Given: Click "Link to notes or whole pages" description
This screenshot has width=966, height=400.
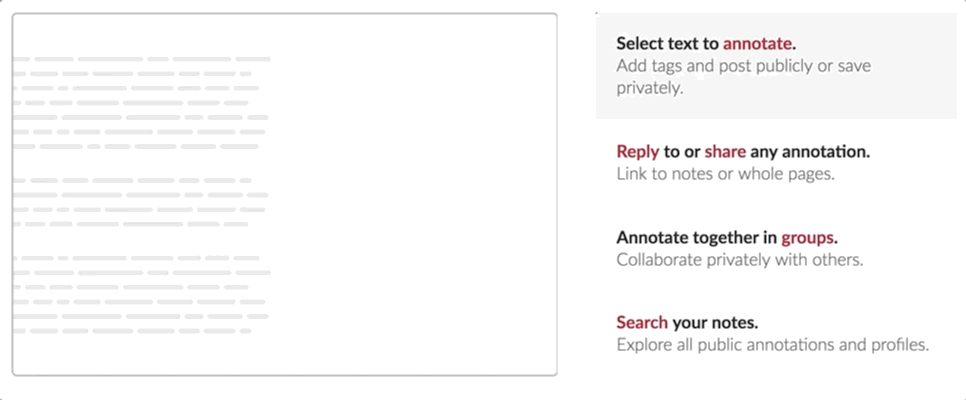Looking at the screenshot, I should click(x=726, y=174).
